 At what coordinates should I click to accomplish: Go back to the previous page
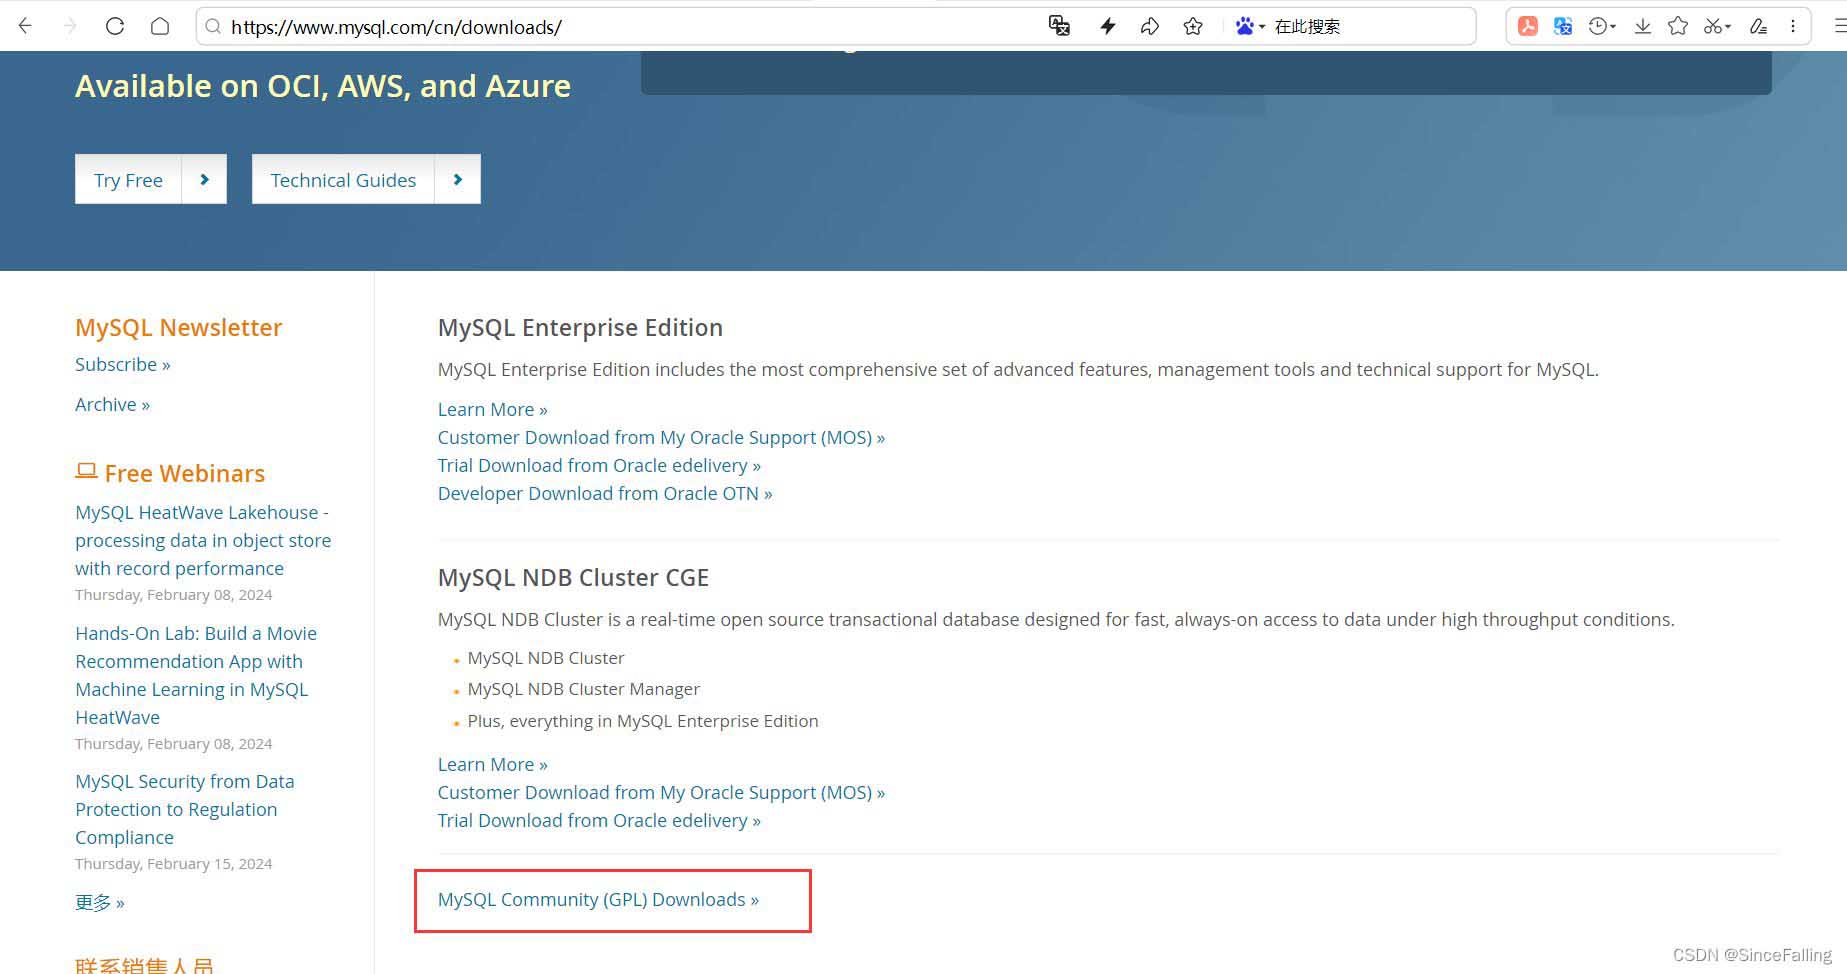tap(25, 26)
